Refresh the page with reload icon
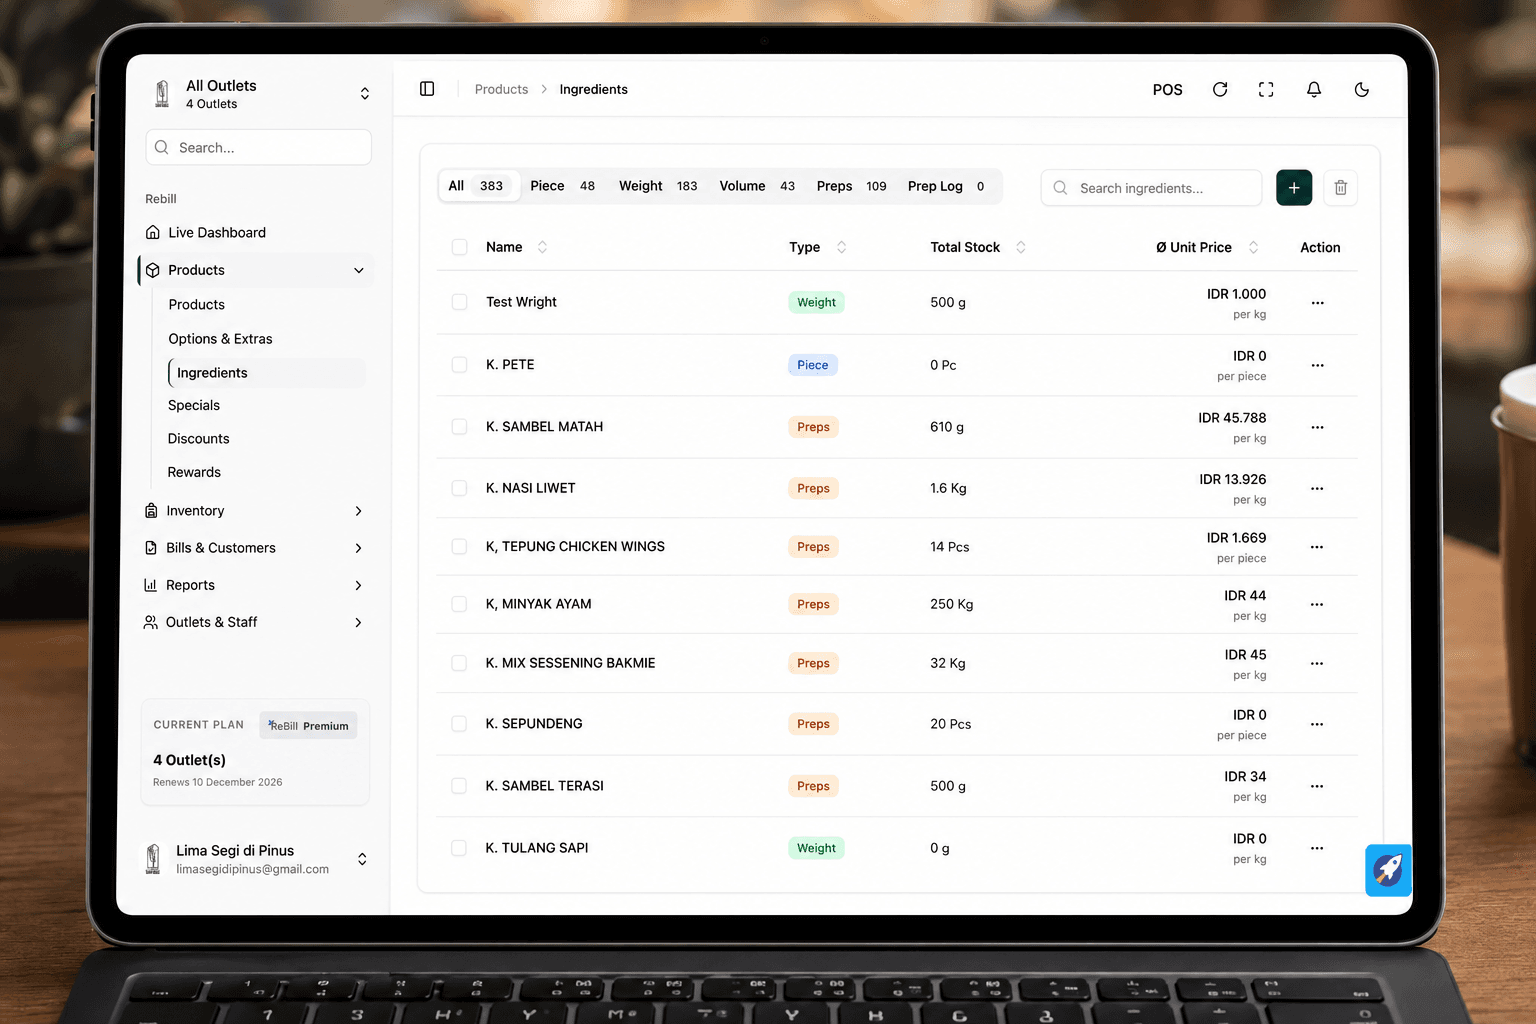Viewport: 1536px width, 1024px height. [1220, 89]
